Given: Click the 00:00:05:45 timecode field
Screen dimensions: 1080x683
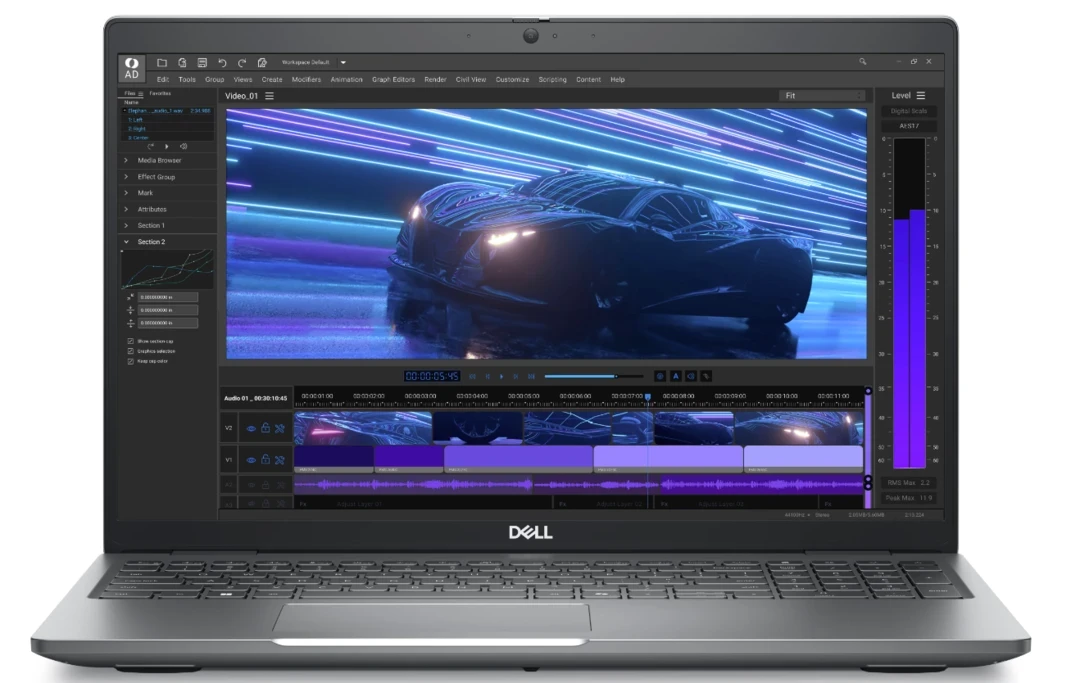Looking at the screenshot, I should [x=432, y=376].
